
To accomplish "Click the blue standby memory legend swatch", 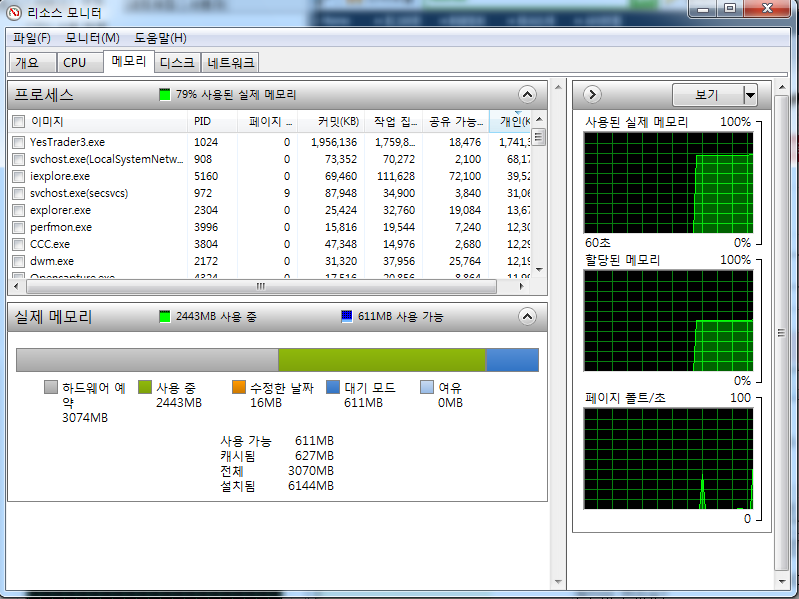I will [333, 387].
